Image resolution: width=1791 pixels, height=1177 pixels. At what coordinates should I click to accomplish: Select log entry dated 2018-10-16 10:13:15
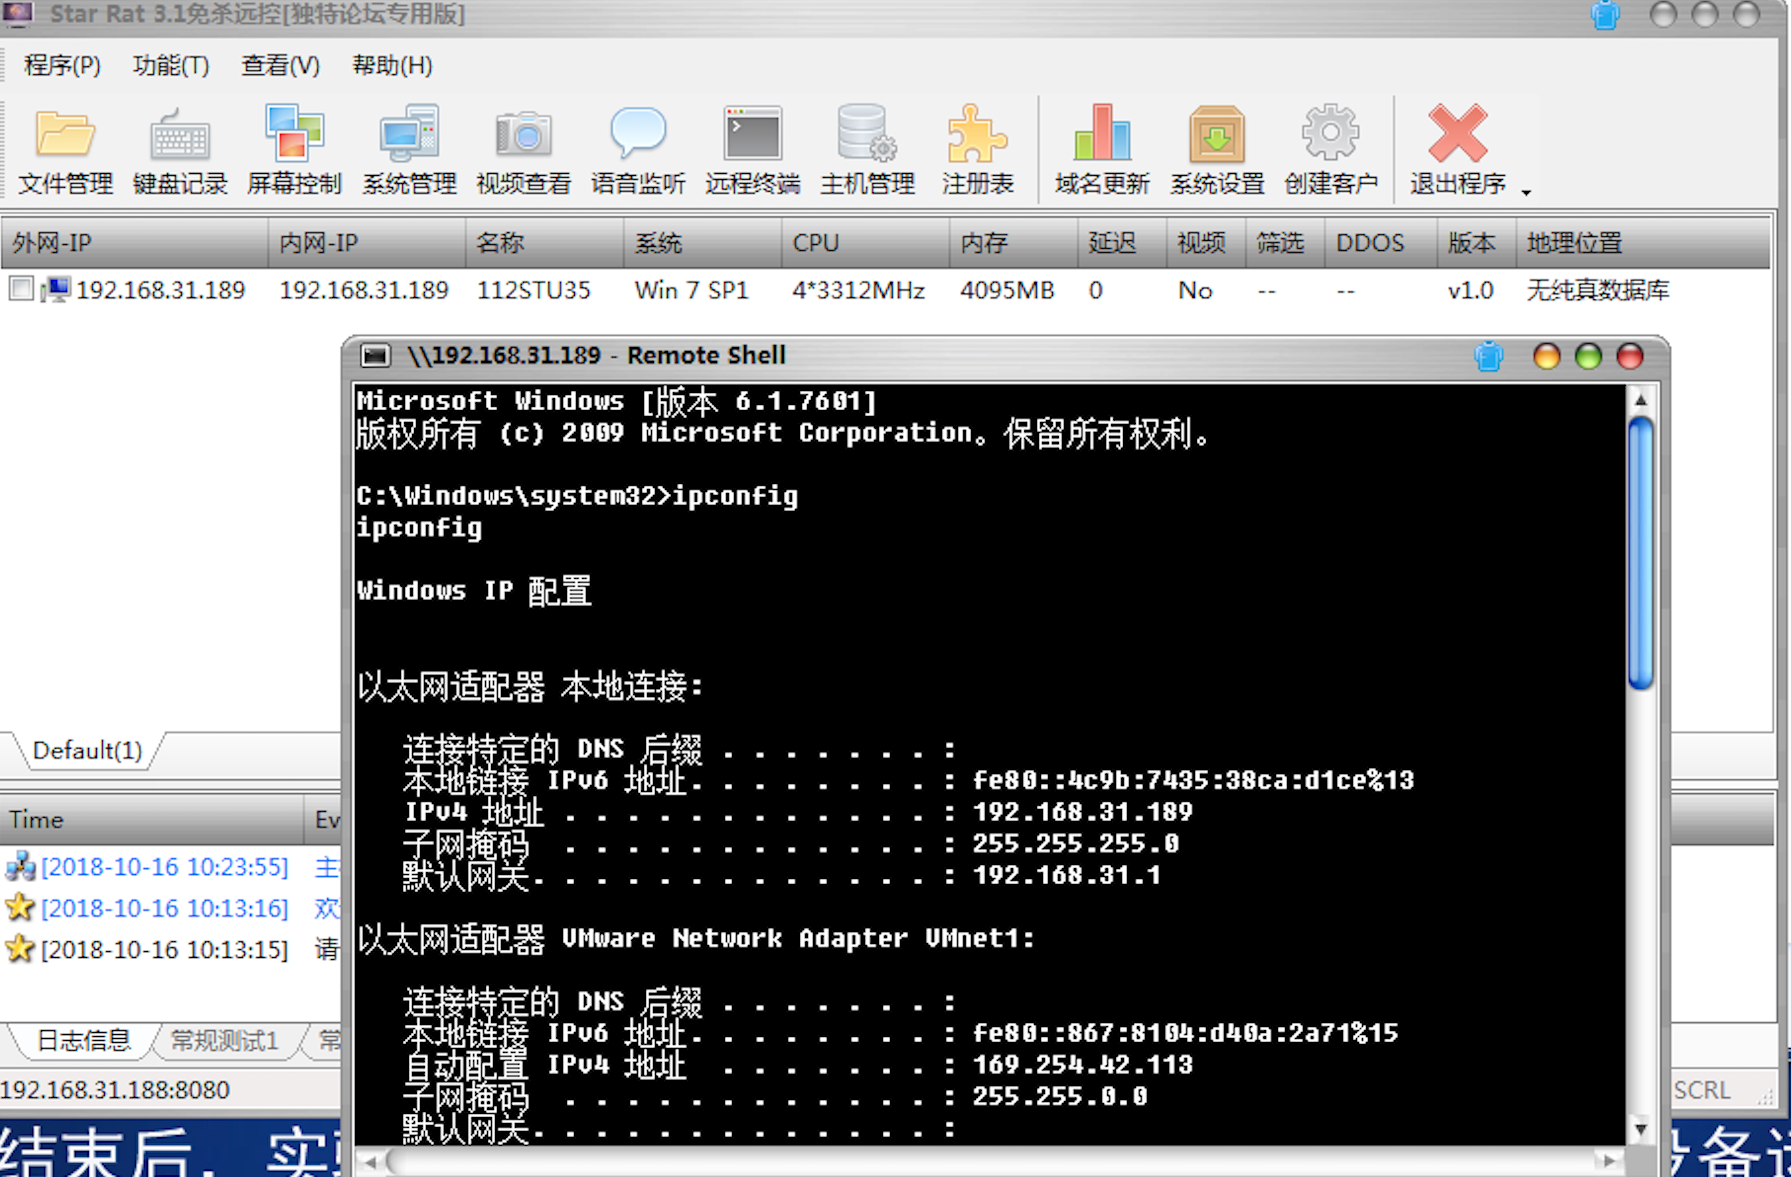pos(164,949)
